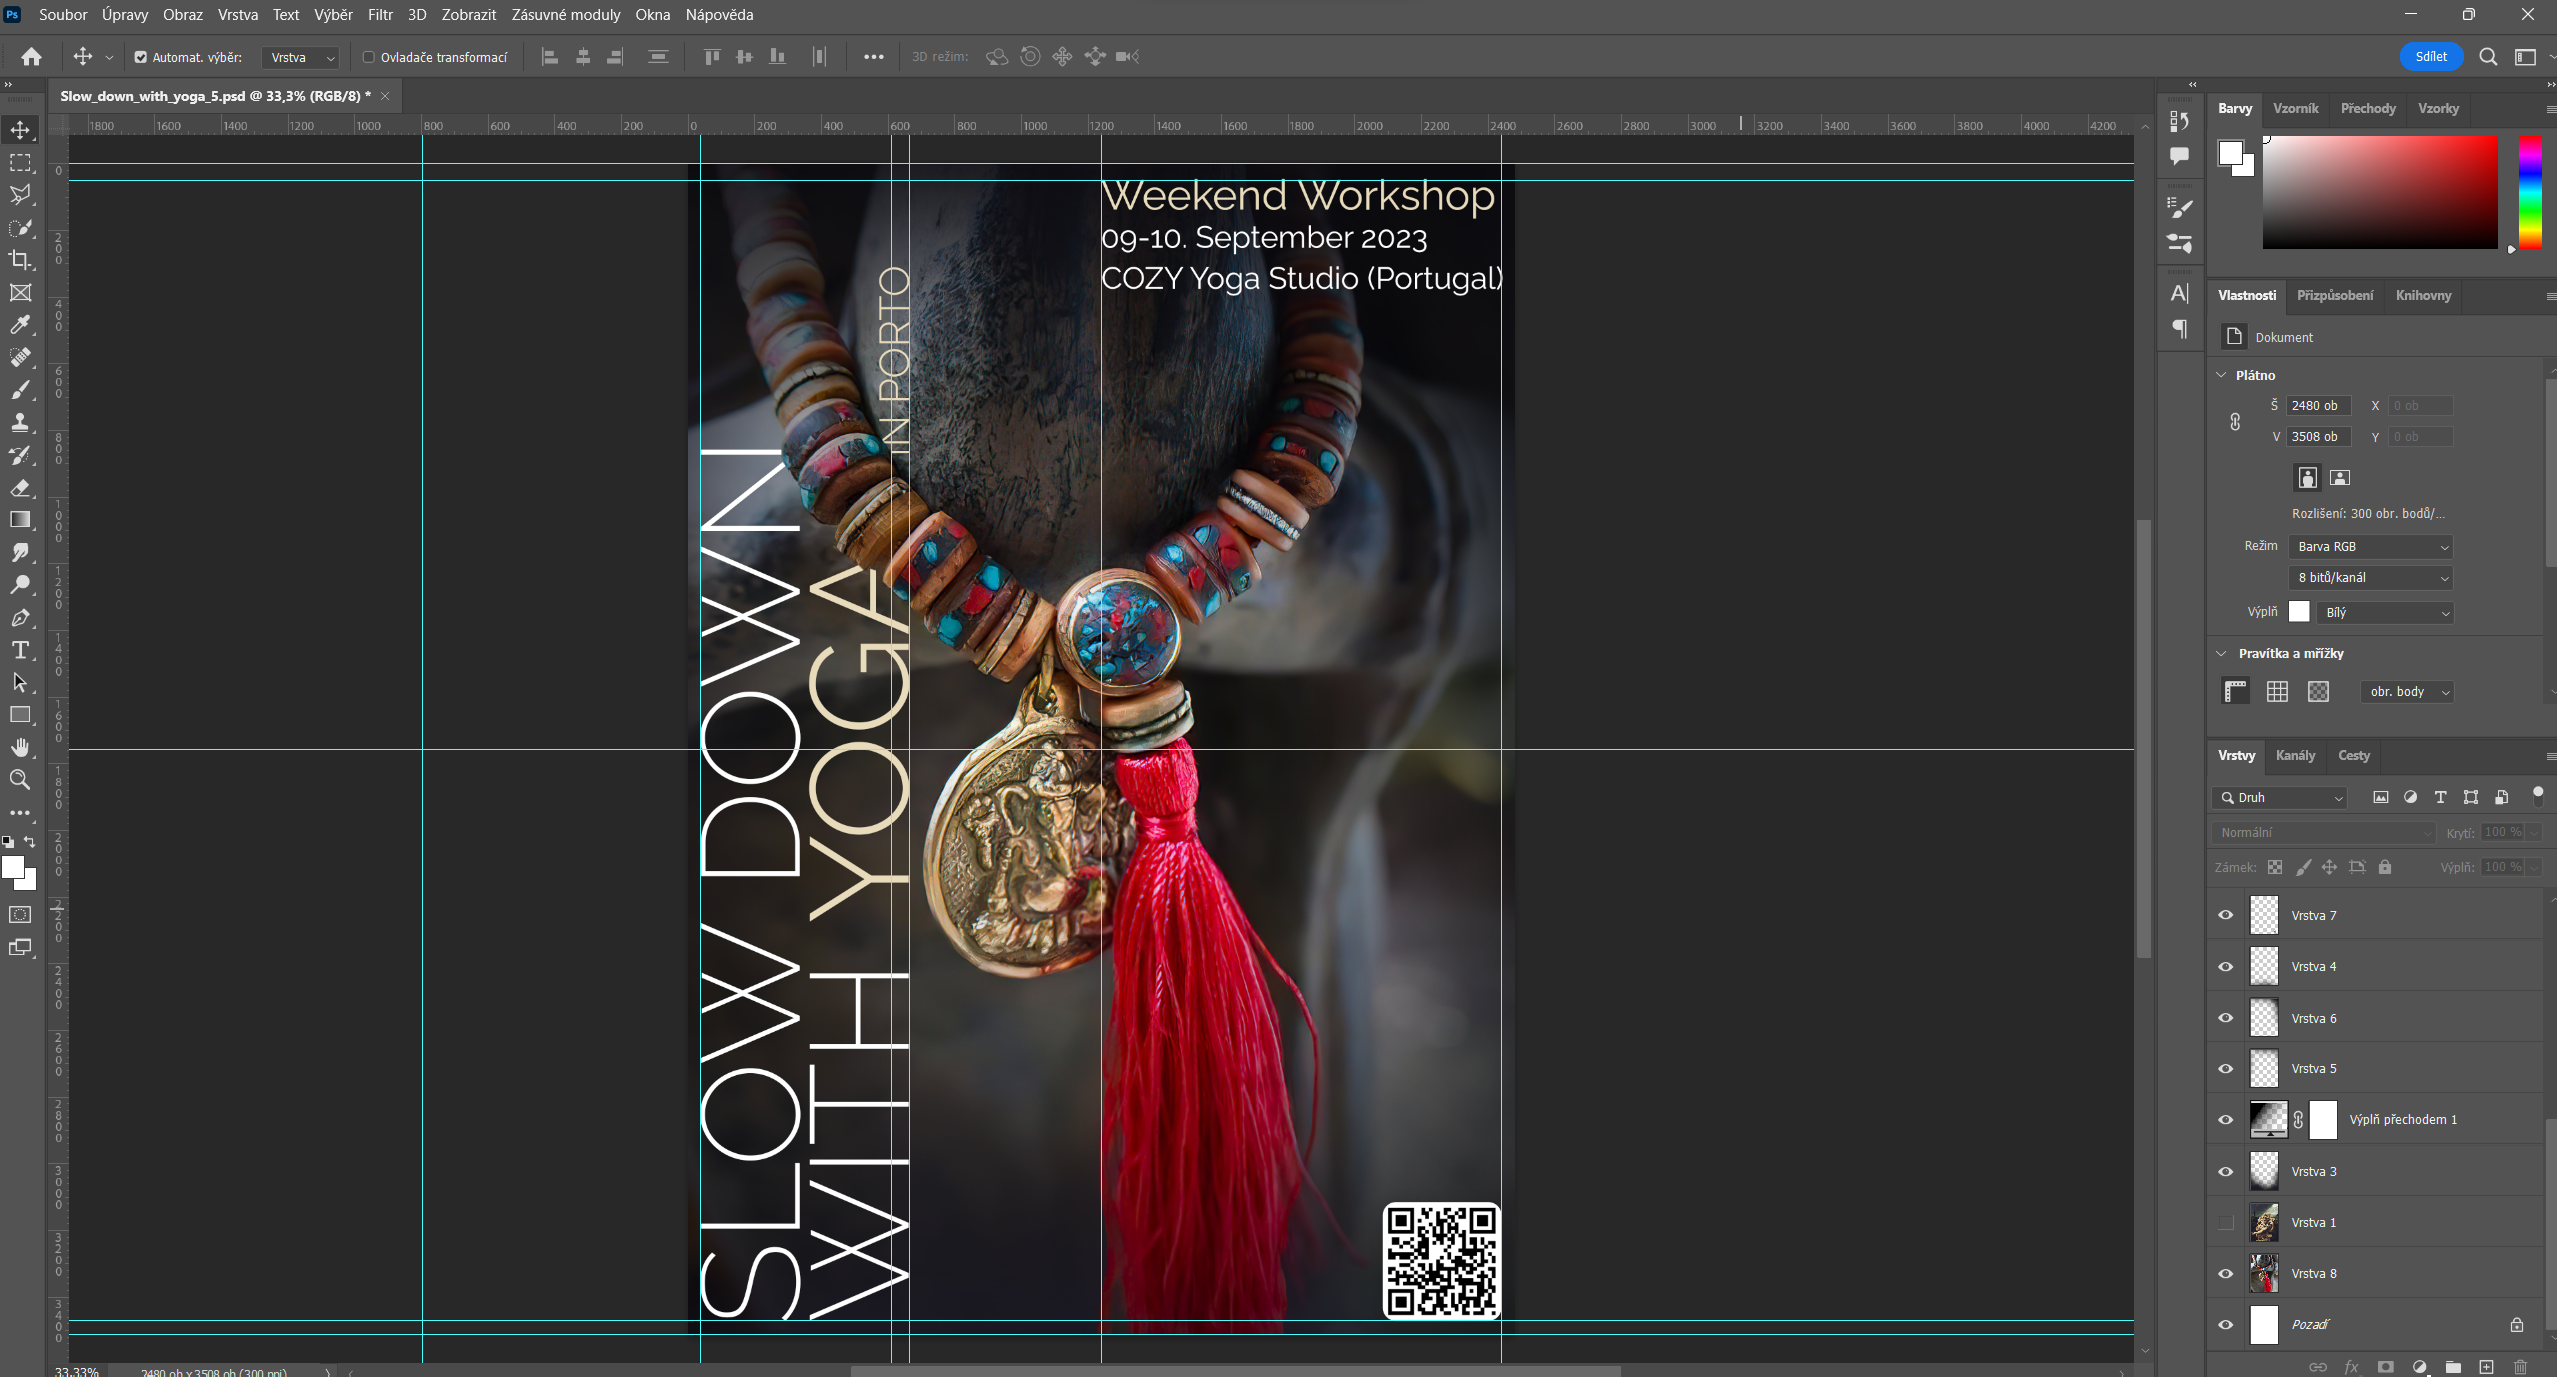The image size is (2557, 1377).
Task: Switch to the Kanály tab
Action: (2295, 755)
